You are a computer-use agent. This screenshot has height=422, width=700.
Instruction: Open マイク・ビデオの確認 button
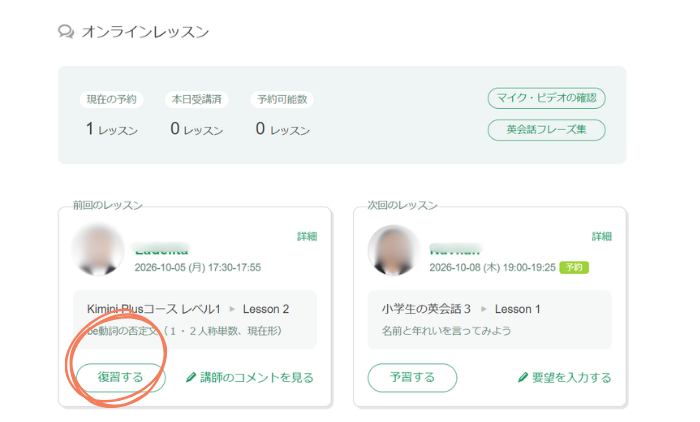tap(546, 98)
